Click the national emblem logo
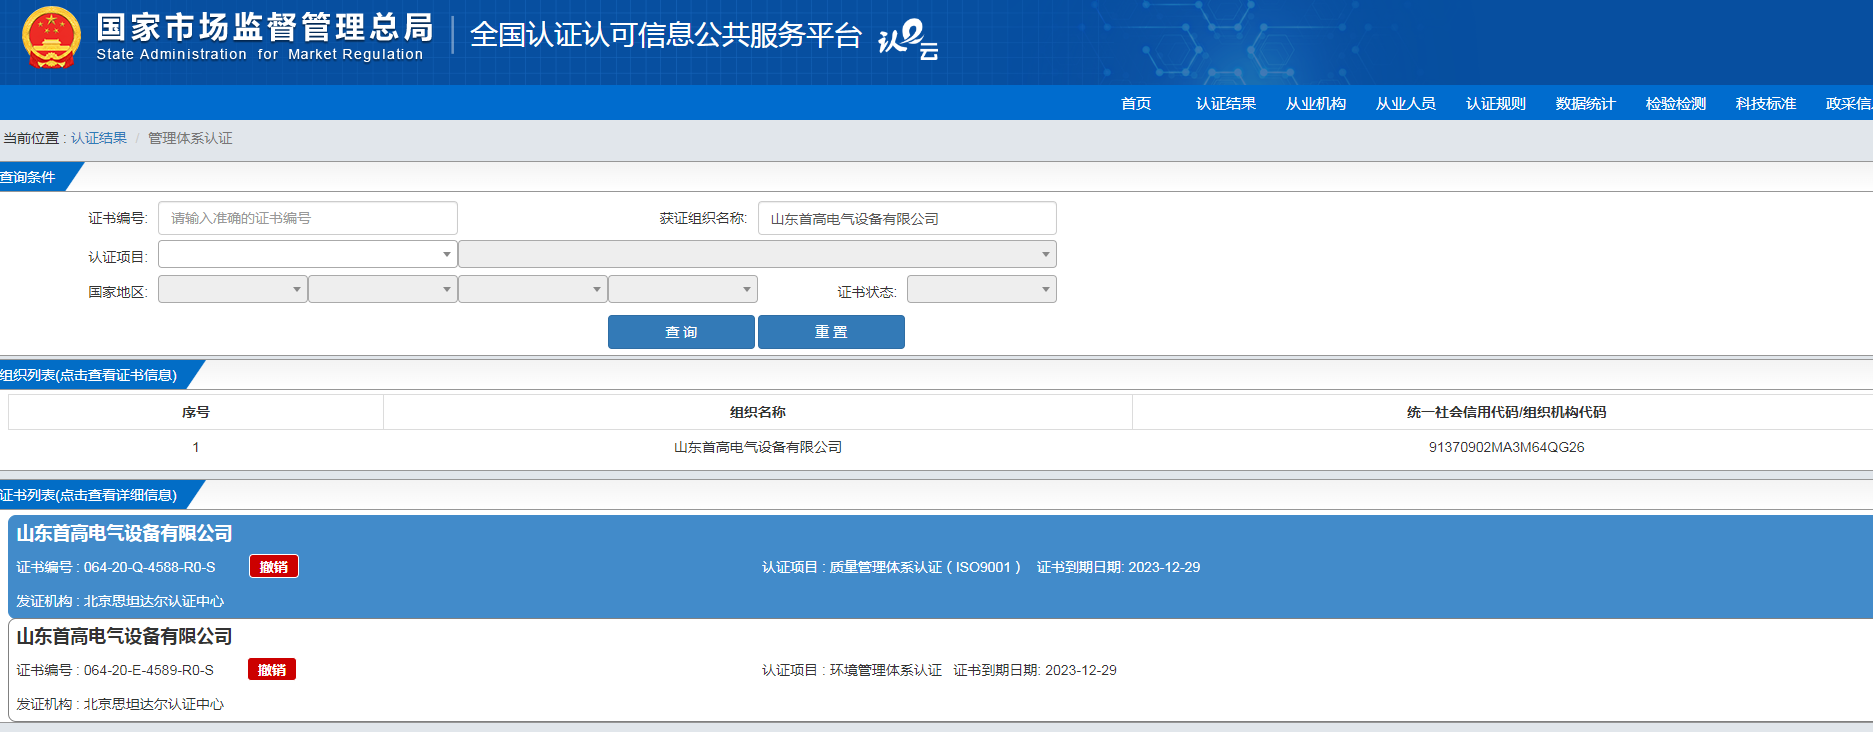Viewport: 1873px width, 732px height. coord(51,37)
